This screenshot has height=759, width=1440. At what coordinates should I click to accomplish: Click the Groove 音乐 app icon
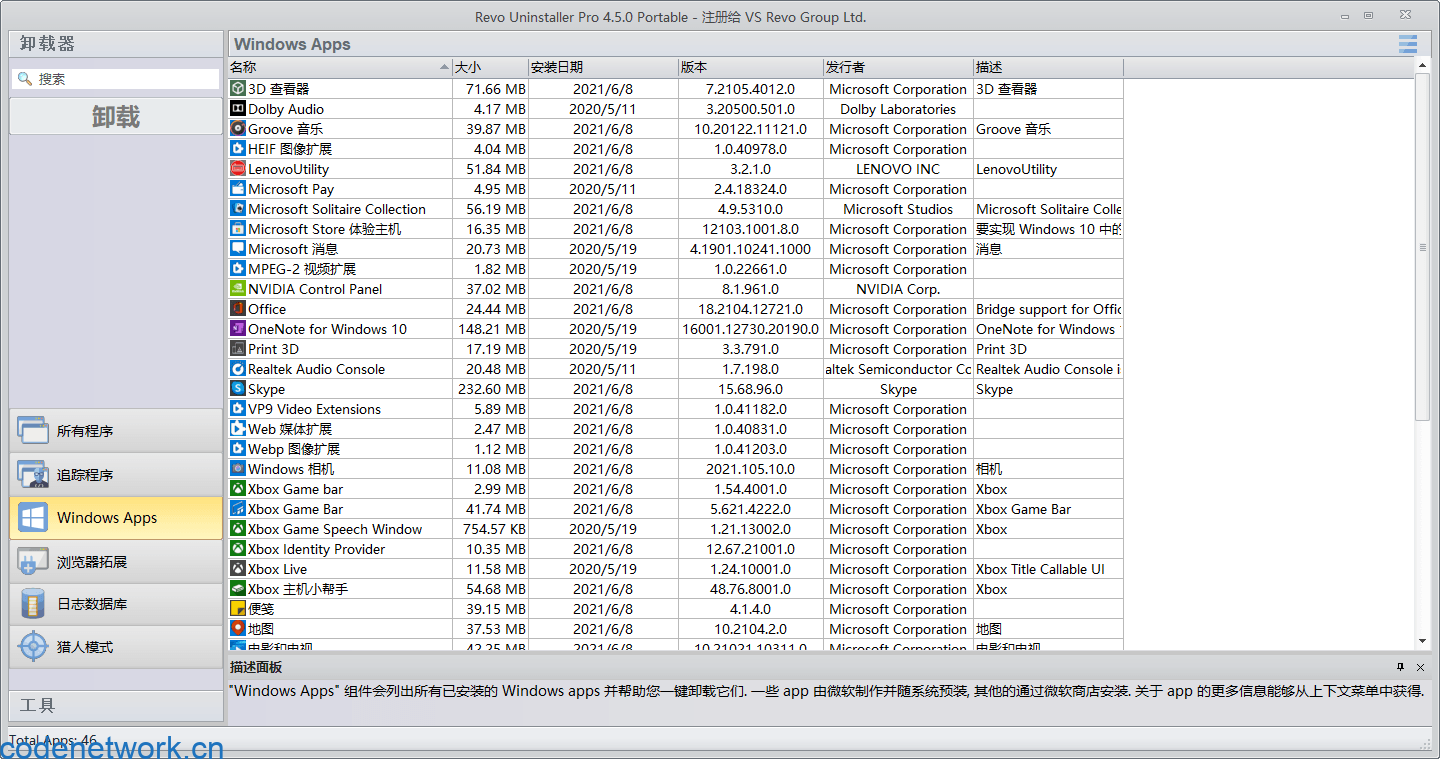238,129
